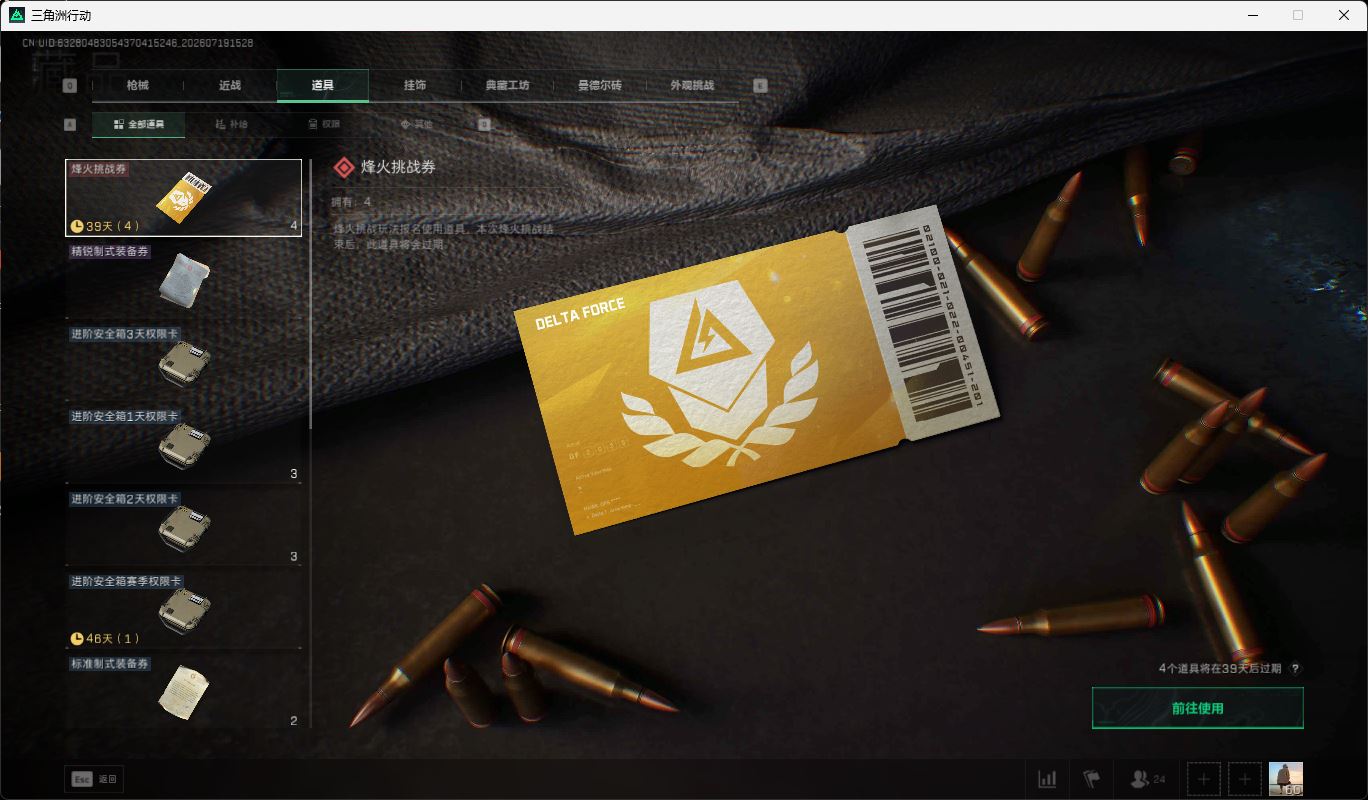Click the item list scrollbar
This screenshot has width=1368, height=800.
click(x=311, y=293)
